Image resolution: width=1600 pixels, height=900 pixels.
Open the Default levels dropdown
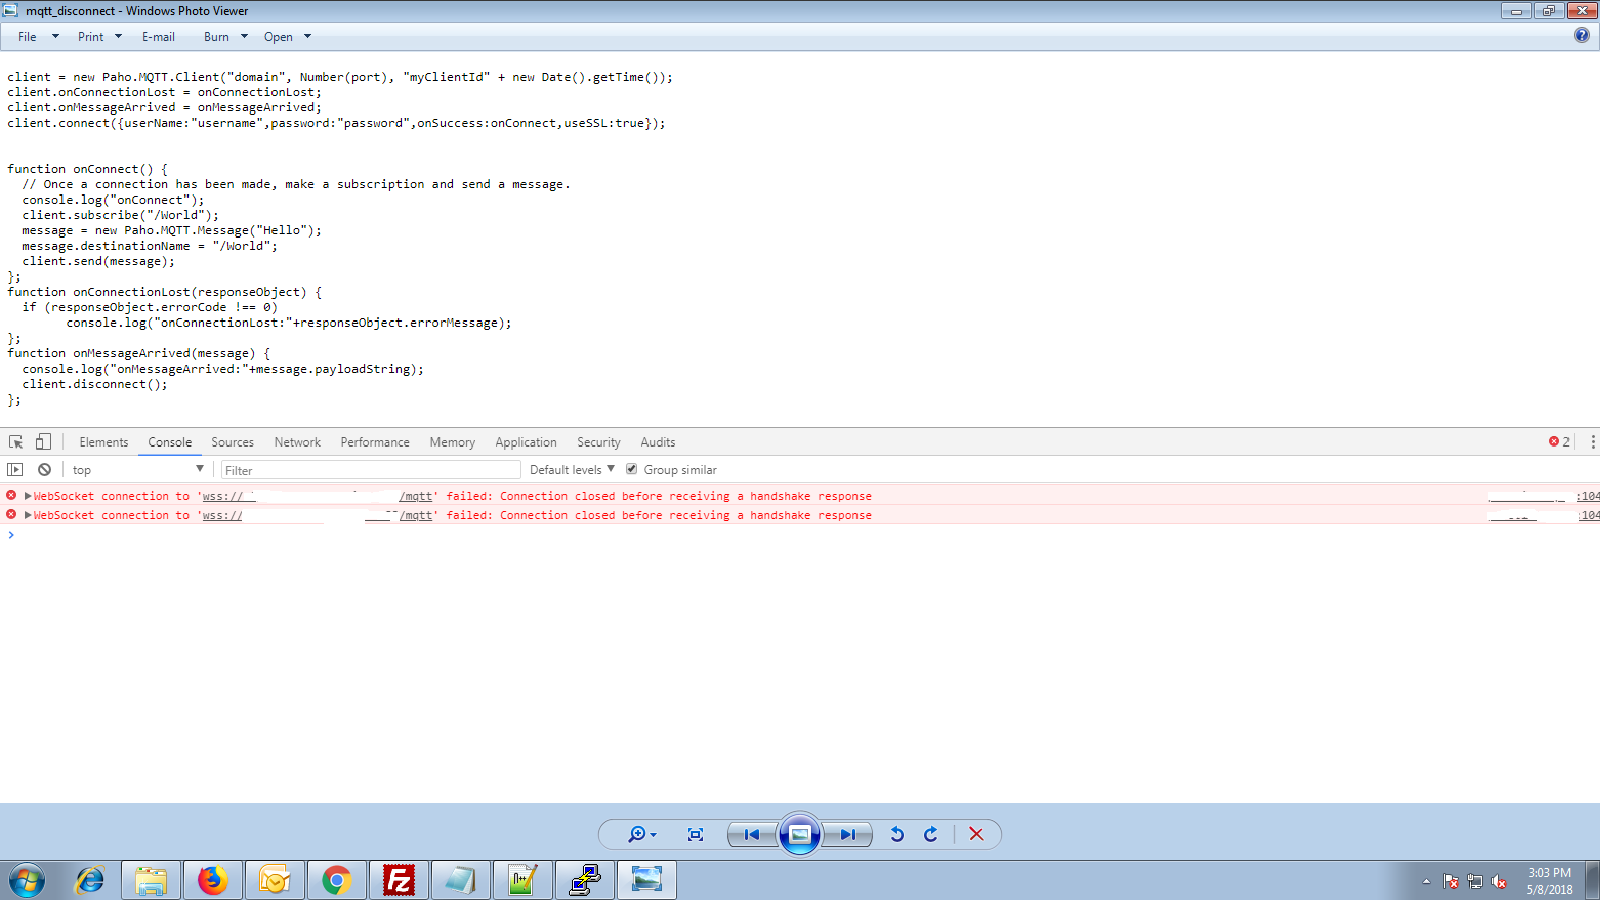(572, 470)
